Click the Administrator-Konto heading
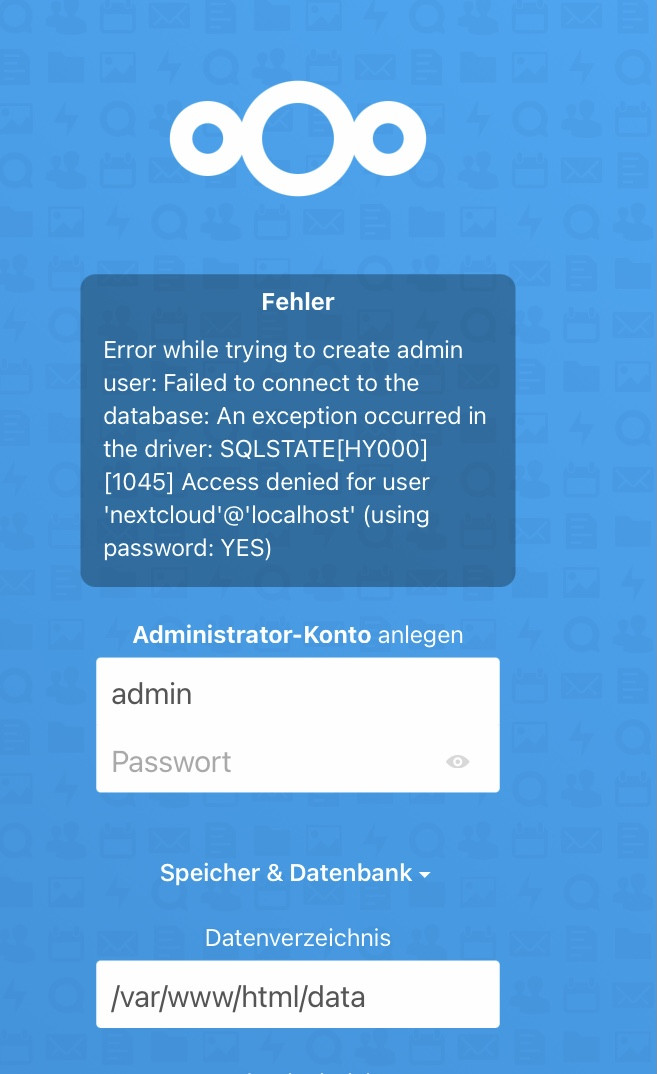 pos(252,634)
